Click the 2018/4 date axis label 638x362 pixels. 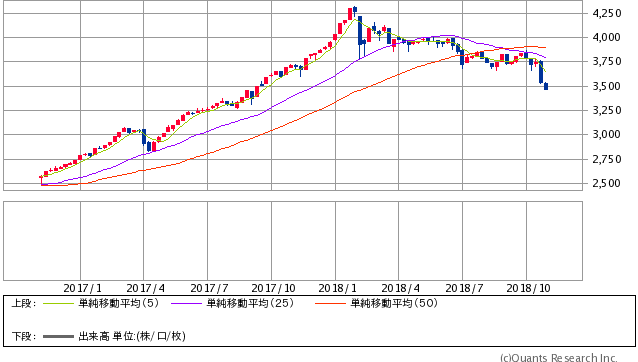(401, 288)
